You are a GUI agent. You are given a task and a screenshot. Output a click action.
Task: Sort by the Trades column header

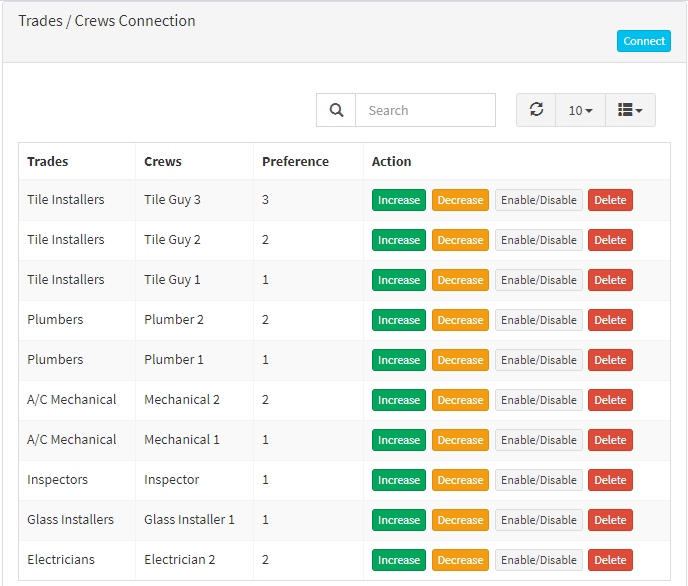[48, 161]
